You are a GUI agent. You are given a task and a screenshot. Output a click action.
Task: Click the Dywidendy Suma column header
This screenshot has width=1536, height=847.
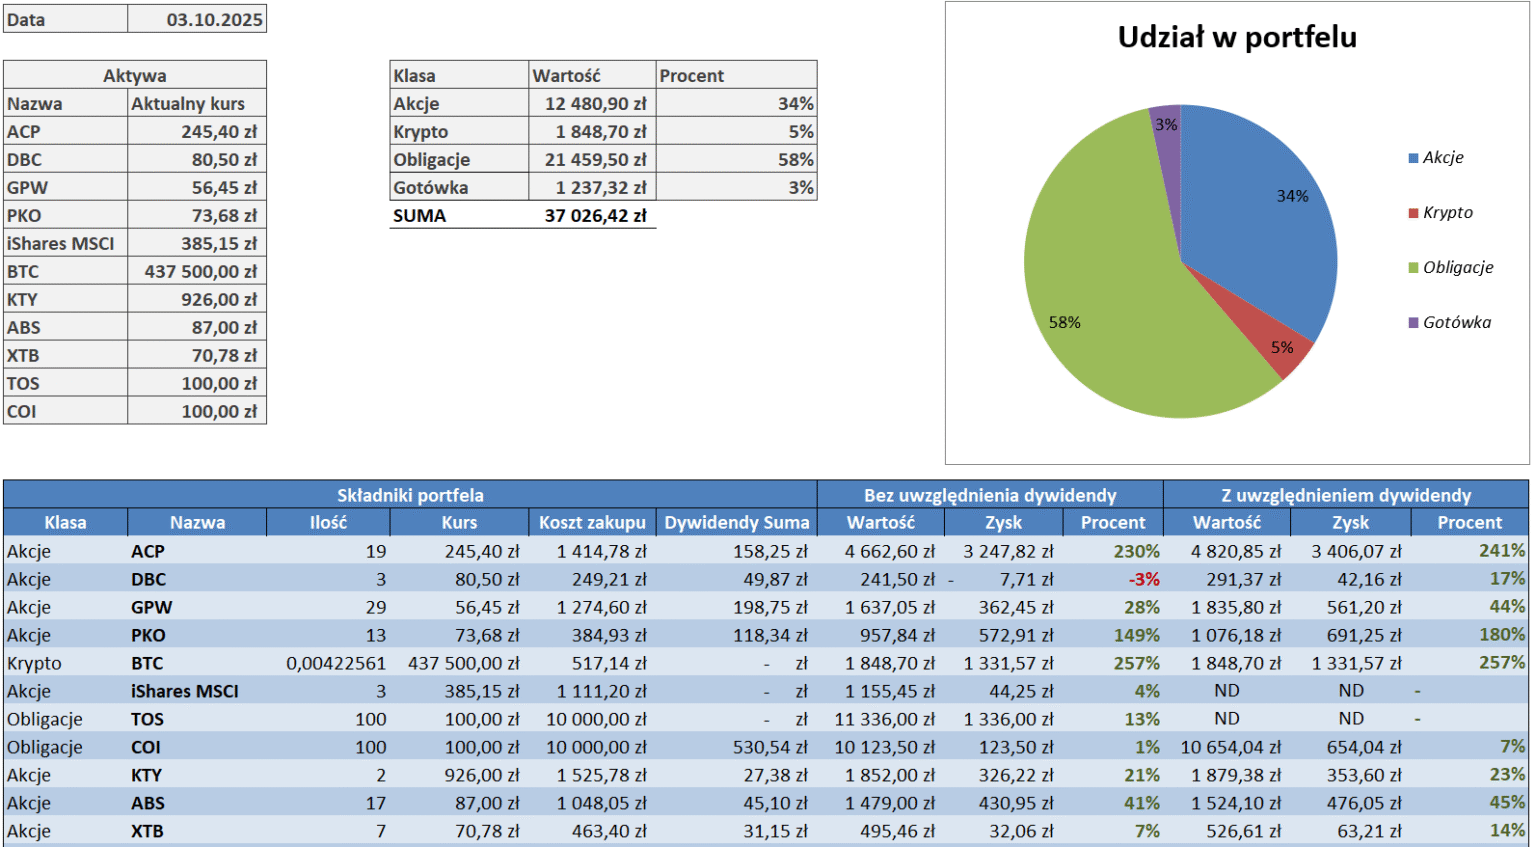click(736, 522)
